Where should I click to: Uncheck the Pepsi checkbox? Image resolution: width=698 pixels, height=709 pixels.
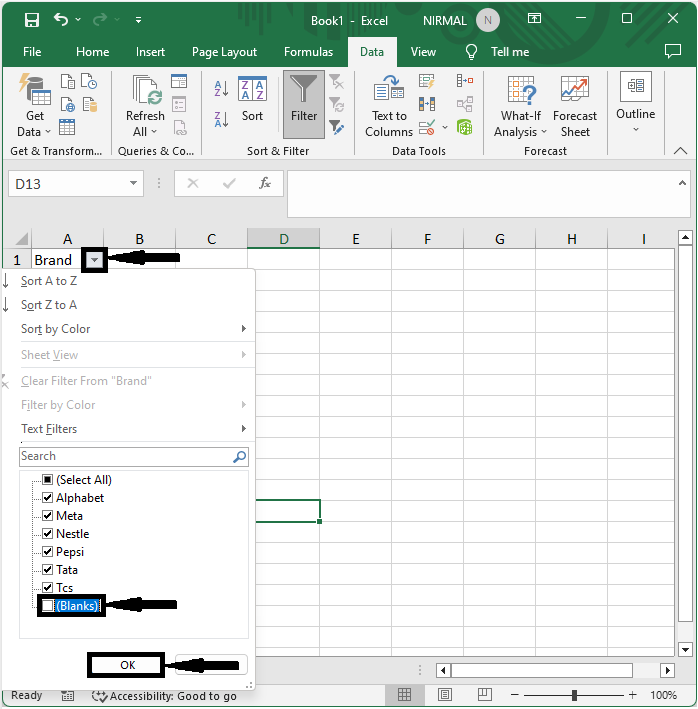click(x=47, y=552)
